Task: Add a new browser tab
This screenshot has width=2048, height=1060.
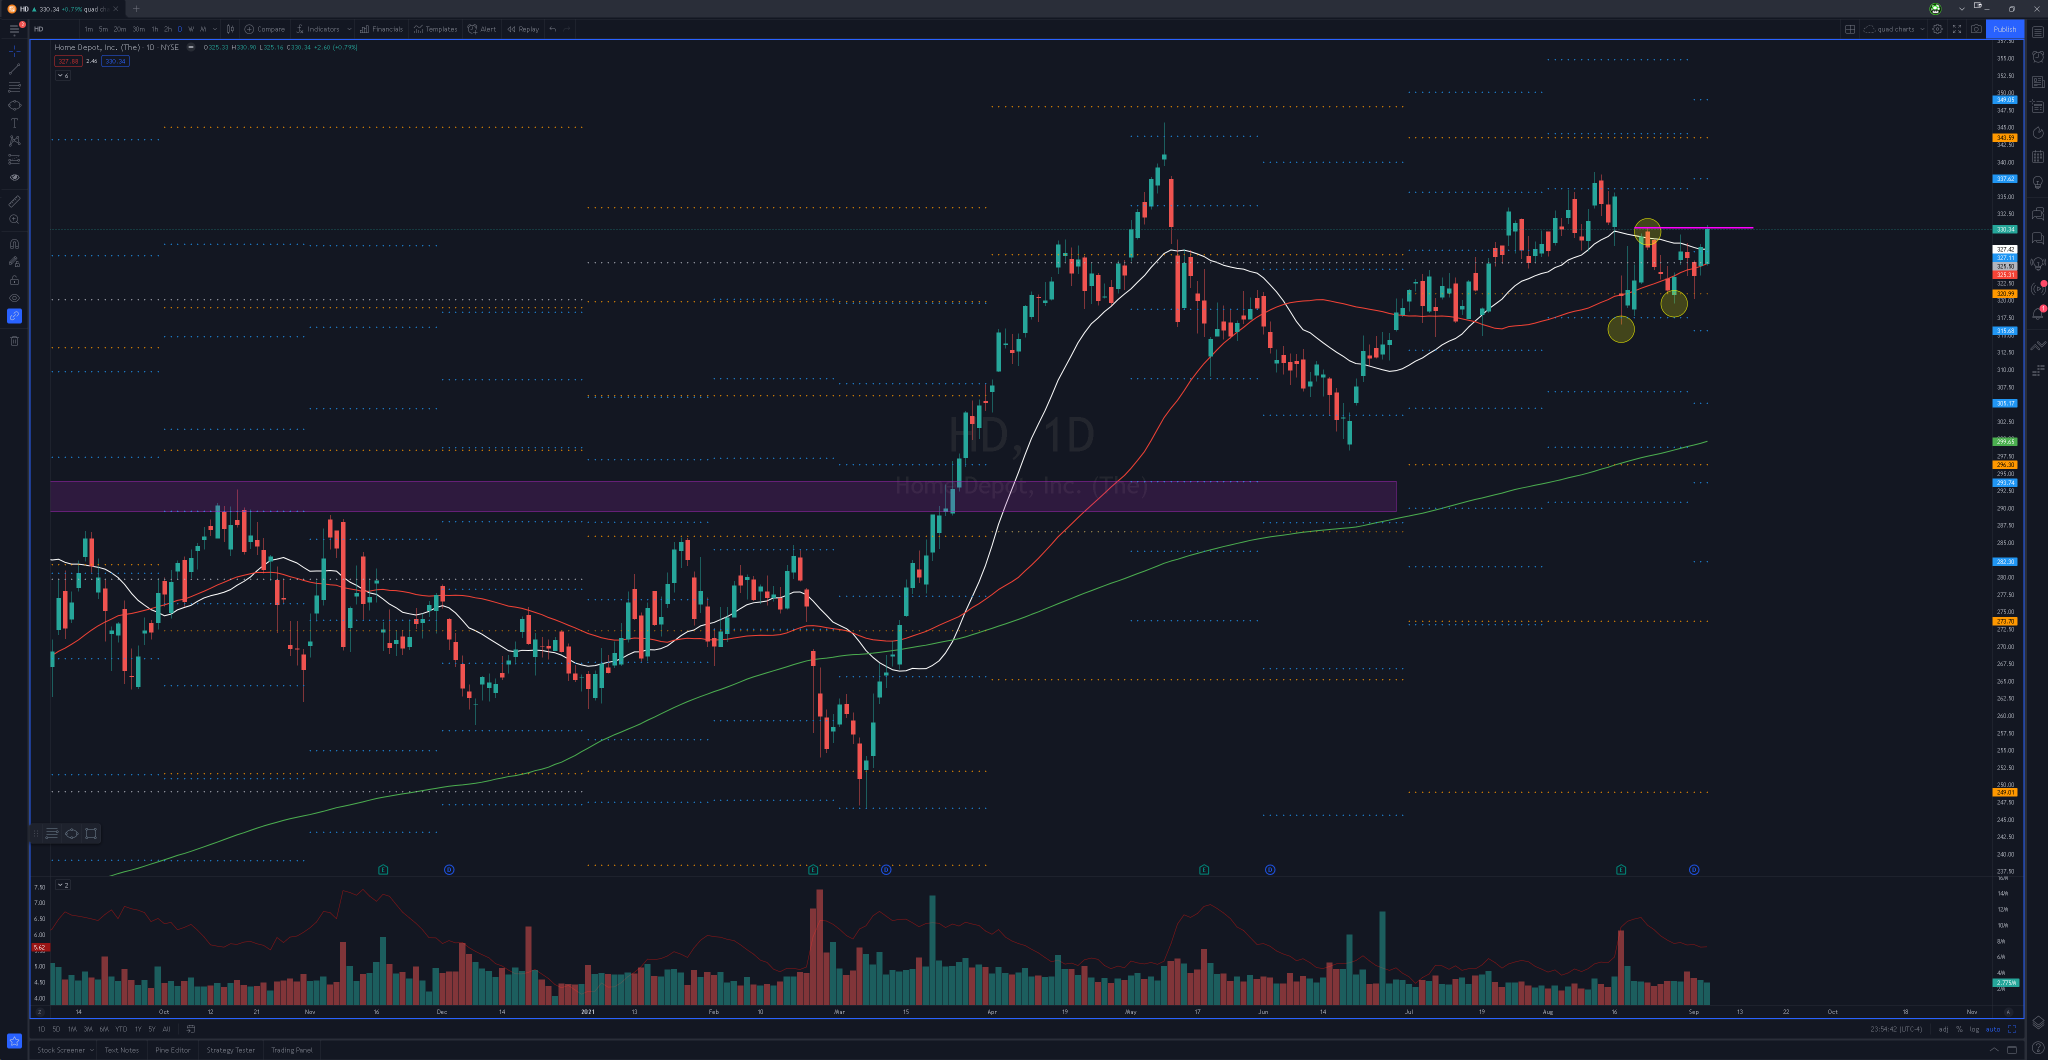Action: (136, 9)
